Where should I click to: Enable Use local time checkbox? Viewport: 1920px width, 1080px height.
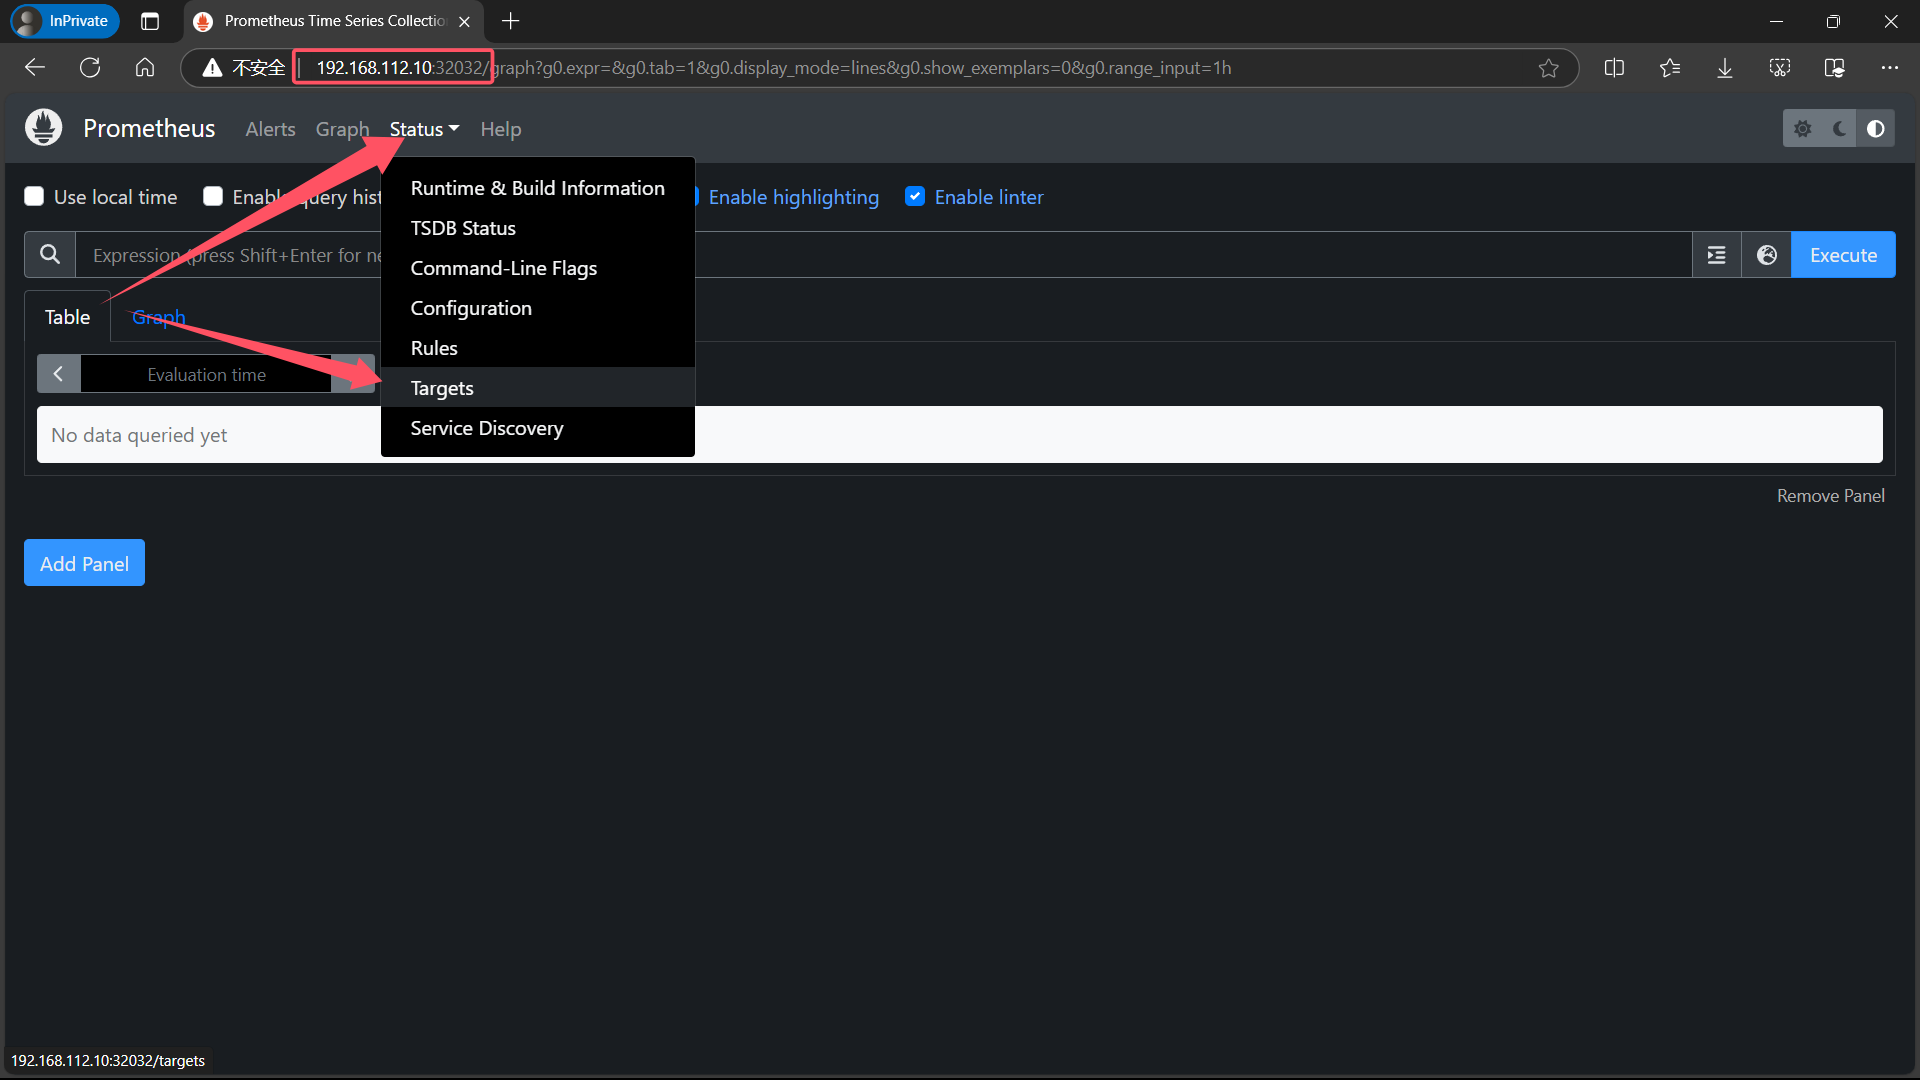point(34,197)
